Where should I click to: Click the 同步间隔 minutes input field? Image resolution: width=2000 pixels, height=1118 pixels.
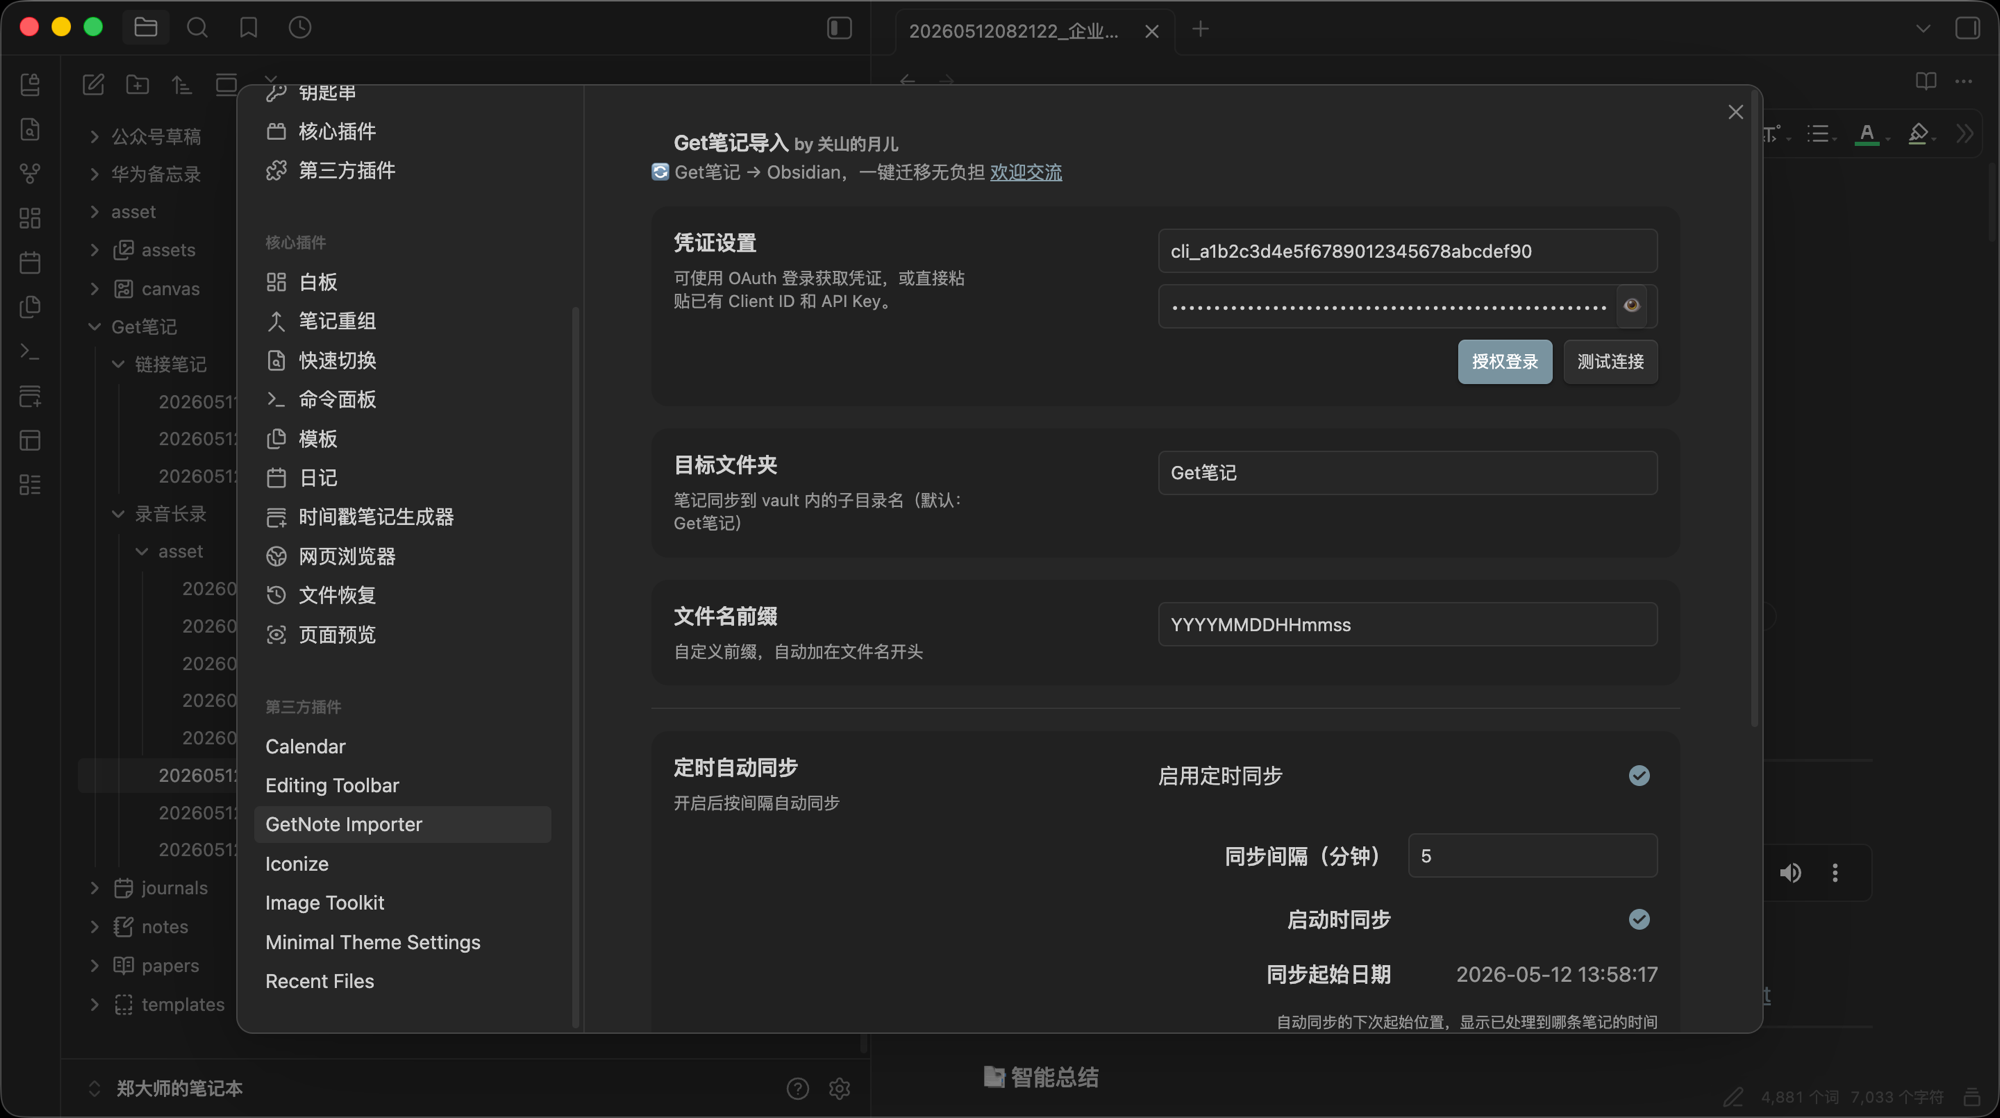(x=1533, y=856)
